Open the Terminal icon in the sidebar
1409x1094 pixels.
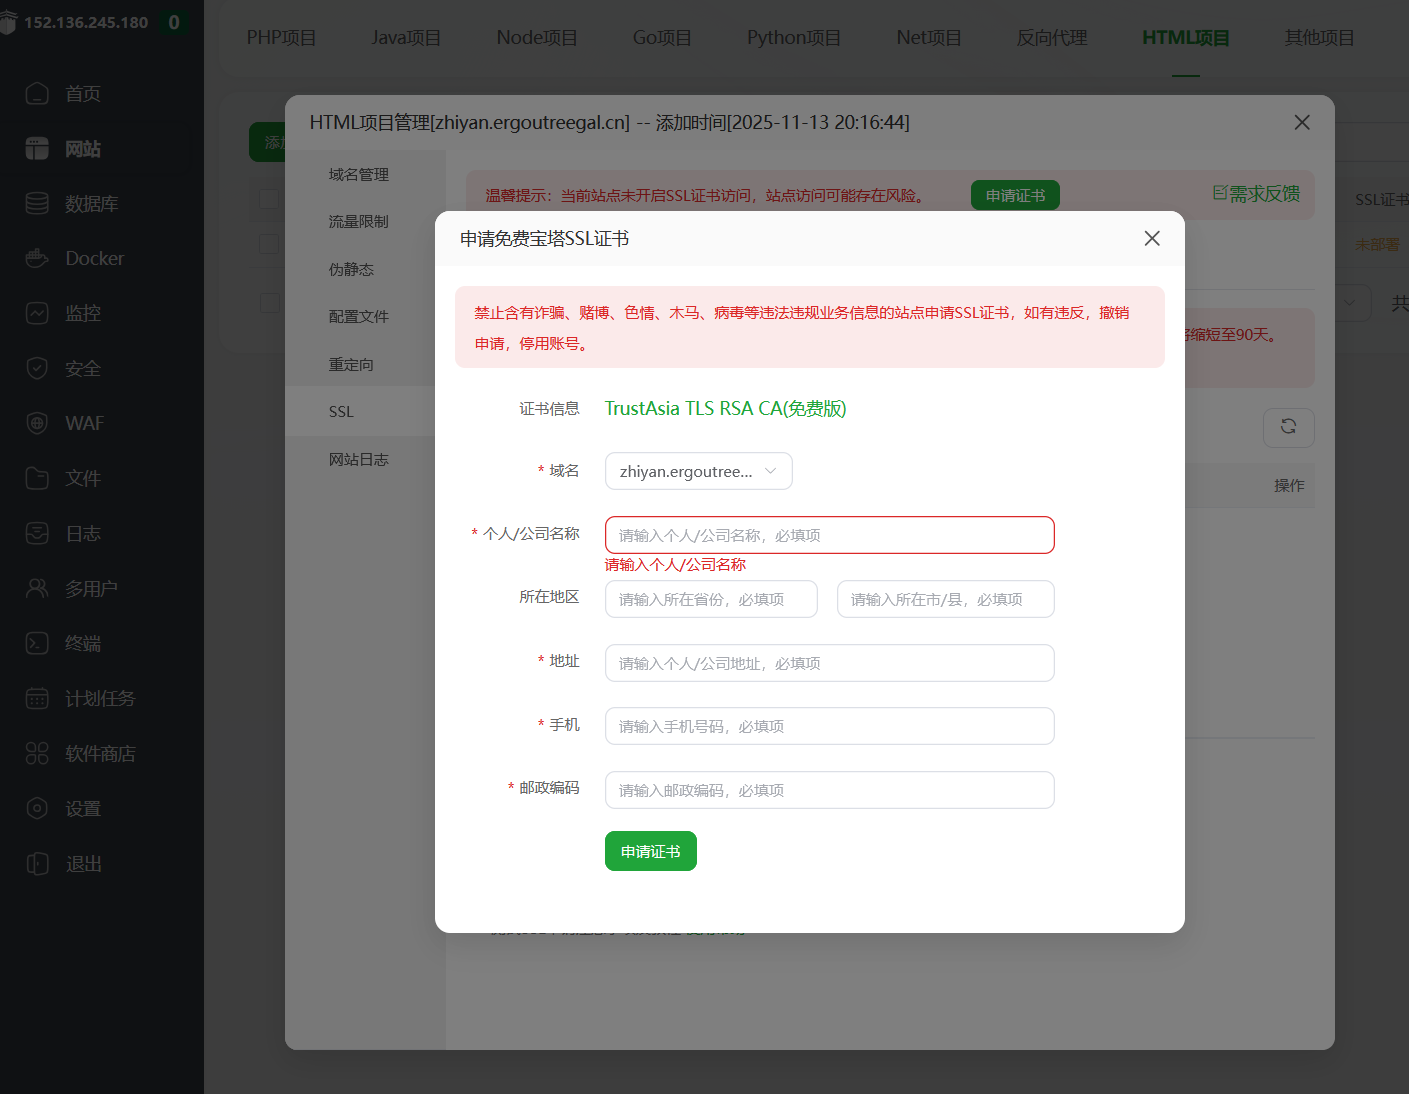click(37, 644)
